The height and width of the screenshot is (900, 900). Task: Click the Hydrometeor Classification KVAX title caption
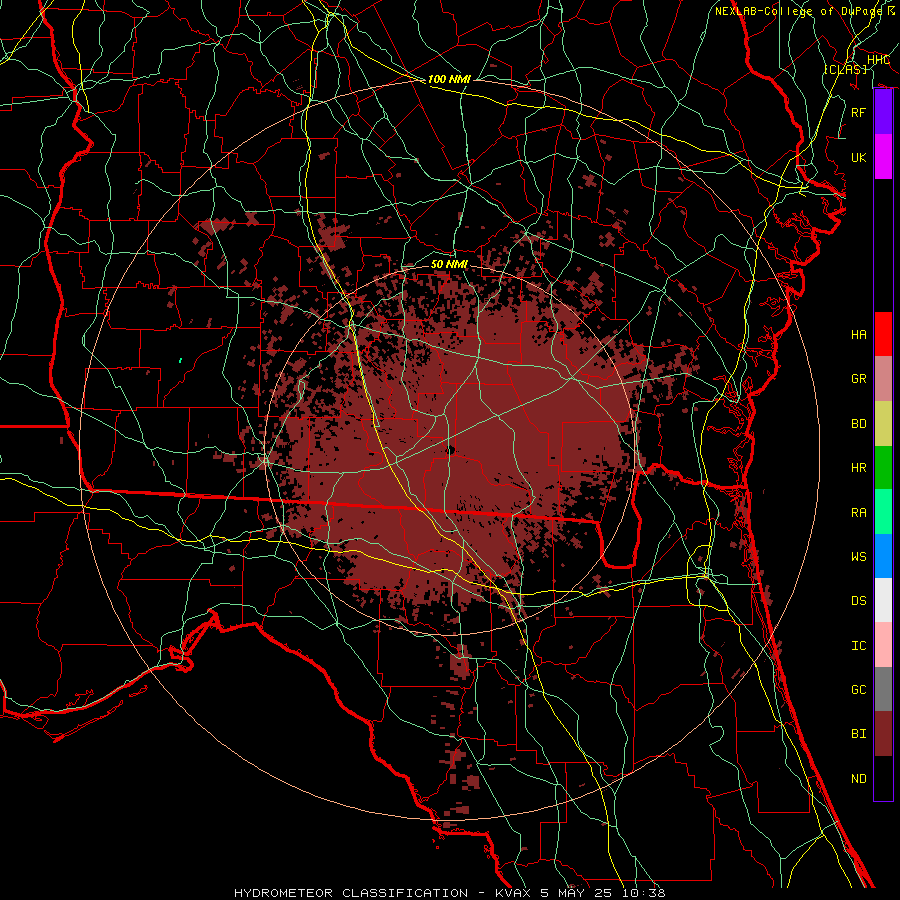pos(449,893)
